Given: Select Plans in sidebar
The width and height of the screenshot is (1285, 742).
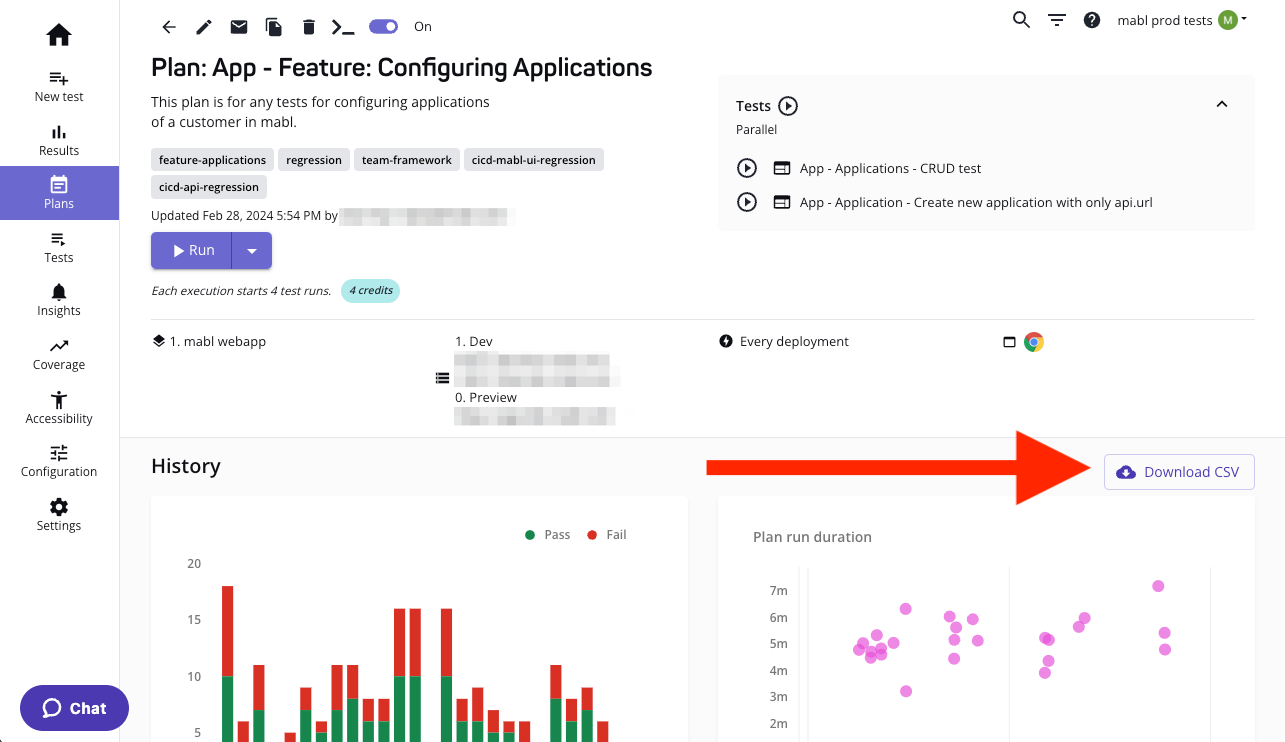Looking at the screenshot, I should click(59, 193).
